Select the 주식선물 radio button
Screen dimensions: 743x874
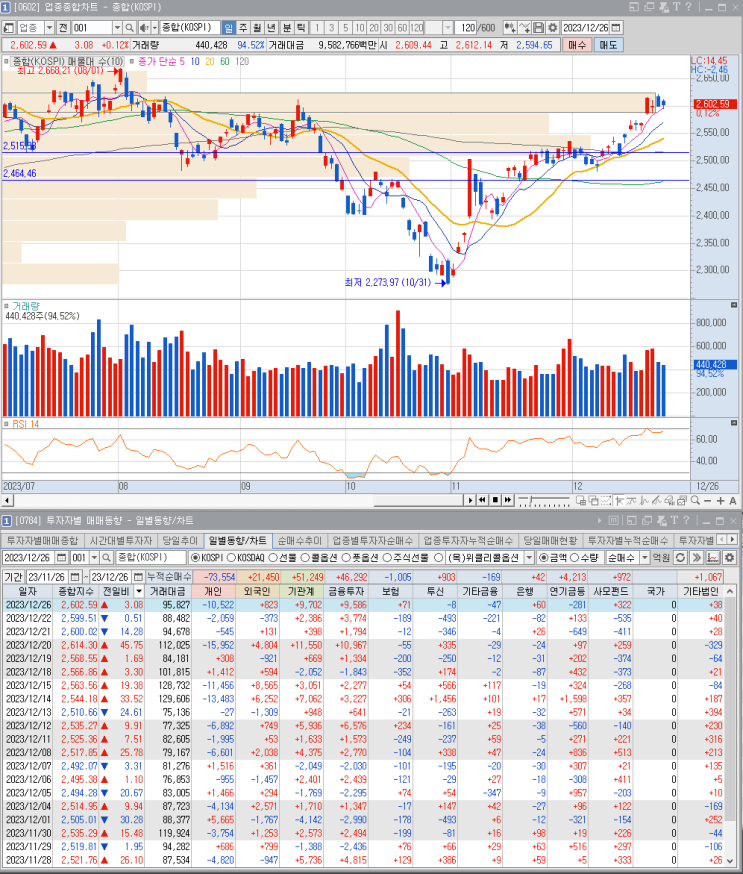(x=387, y=557)
